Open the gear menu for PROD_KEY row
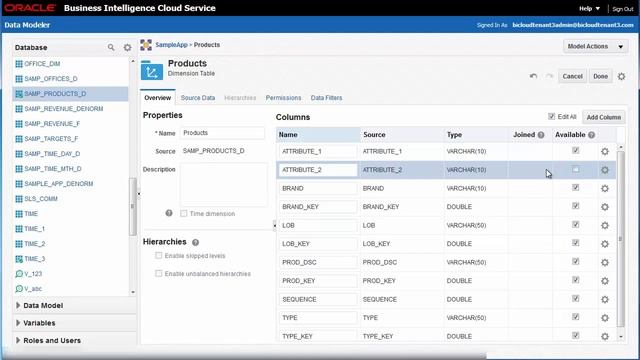The image size is (640, 360). [605, 281]
